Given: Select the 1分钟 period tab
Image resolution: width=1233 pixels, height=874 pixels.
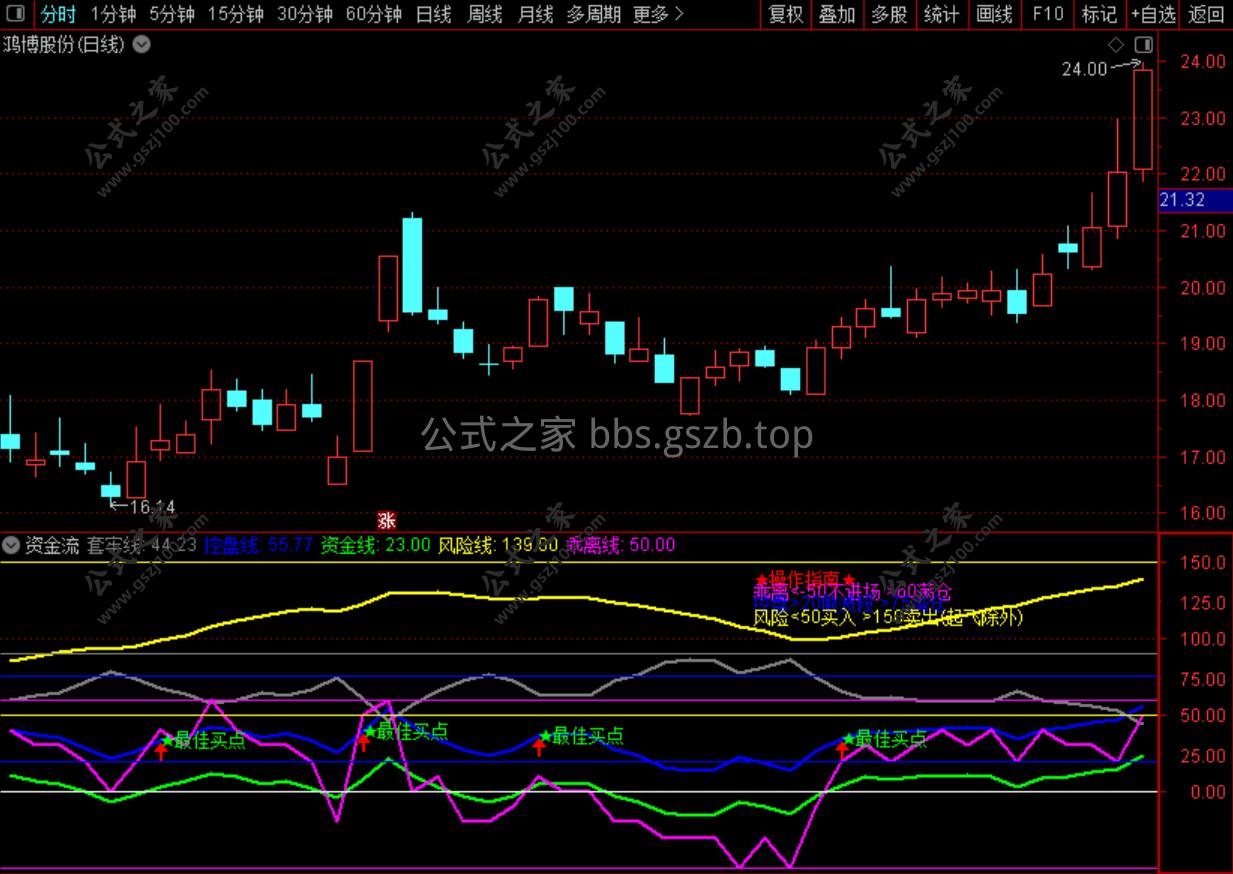Looking at the screenshot, I should [113, 14].
